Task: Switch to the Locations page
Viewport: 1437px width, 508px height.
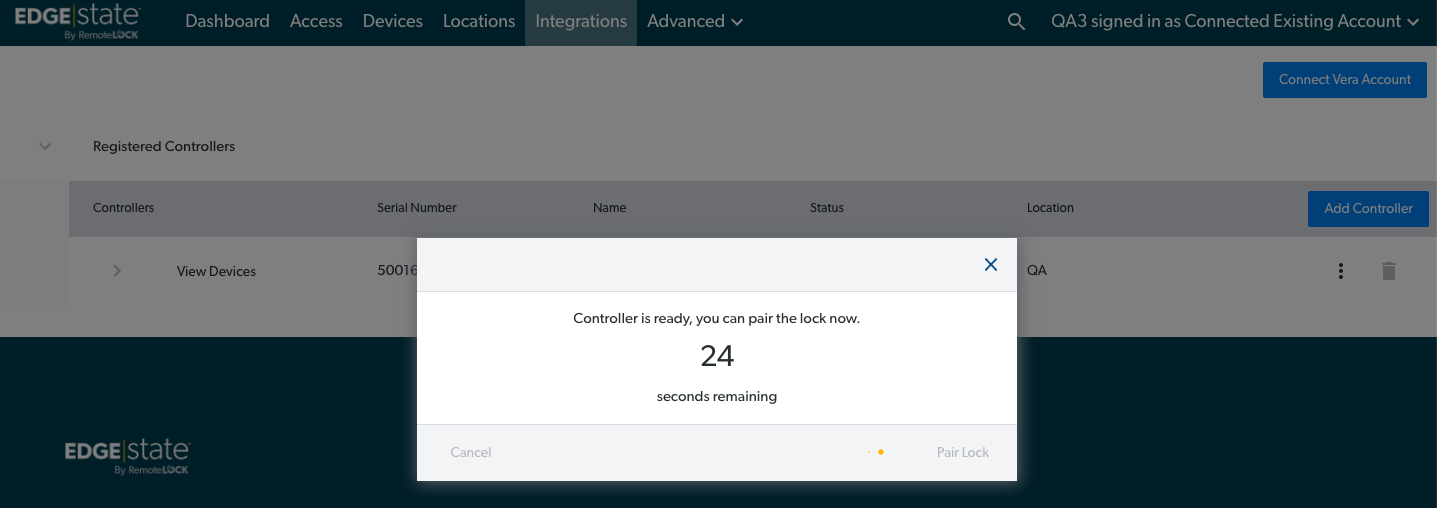Action: coord(479,22)
